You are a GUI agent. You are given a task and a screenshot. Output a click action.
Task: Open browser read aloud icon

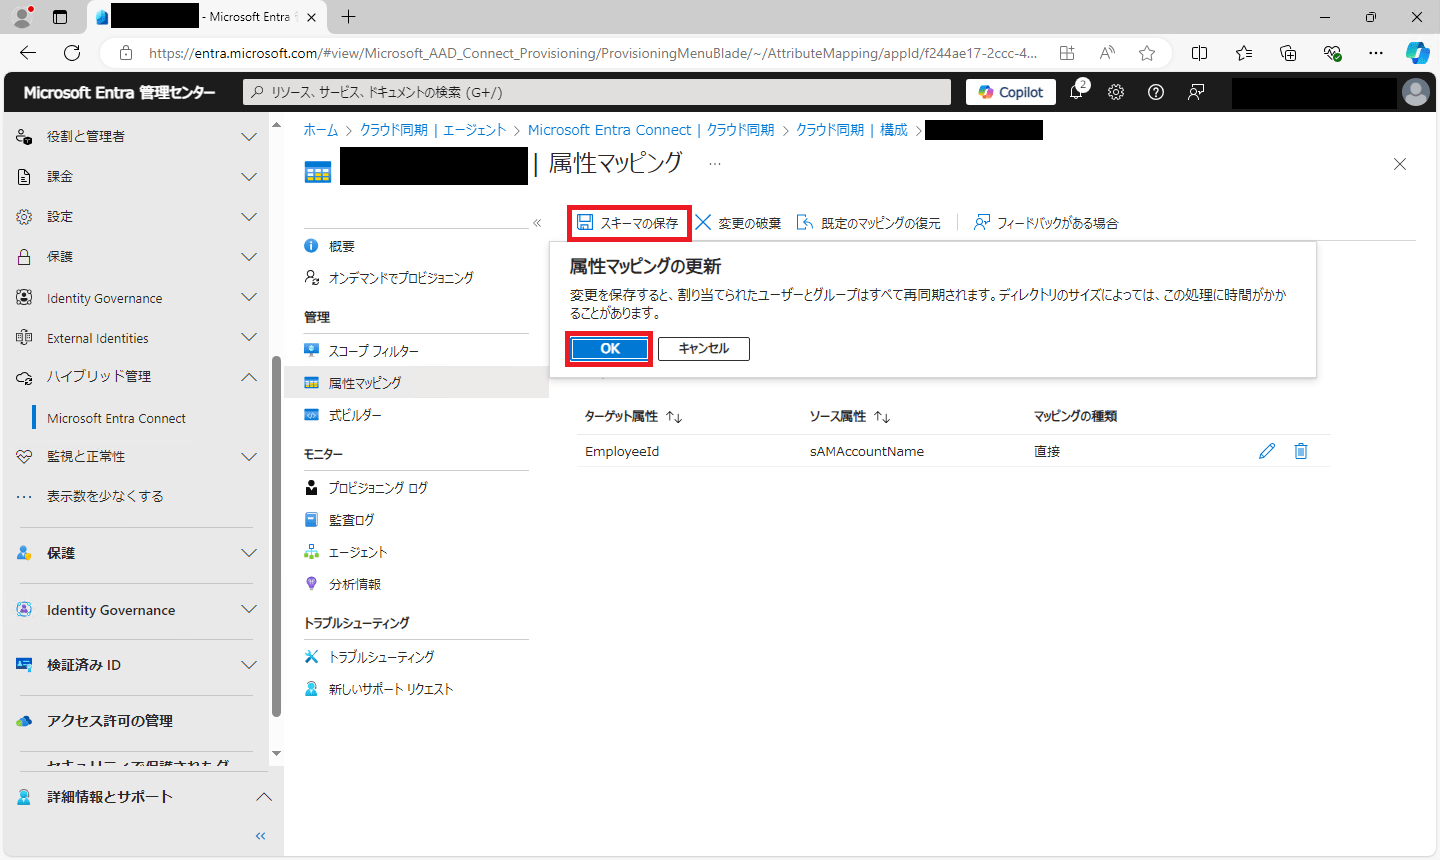pyautogui.click(x=1107, y=53)
